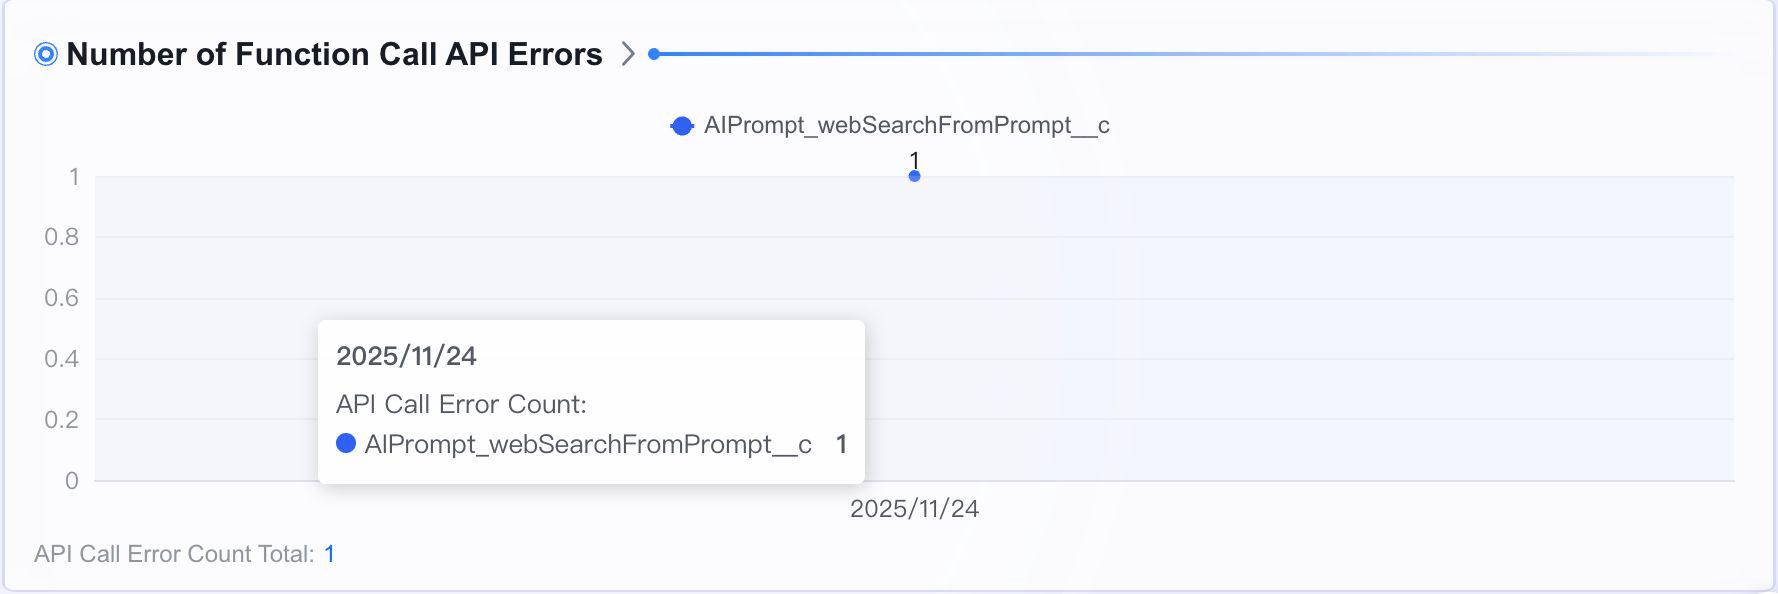This screenshot has width=1778, height=594.
Task: Click the 0.8 y-axis tick label
Action: click(61, 237)
